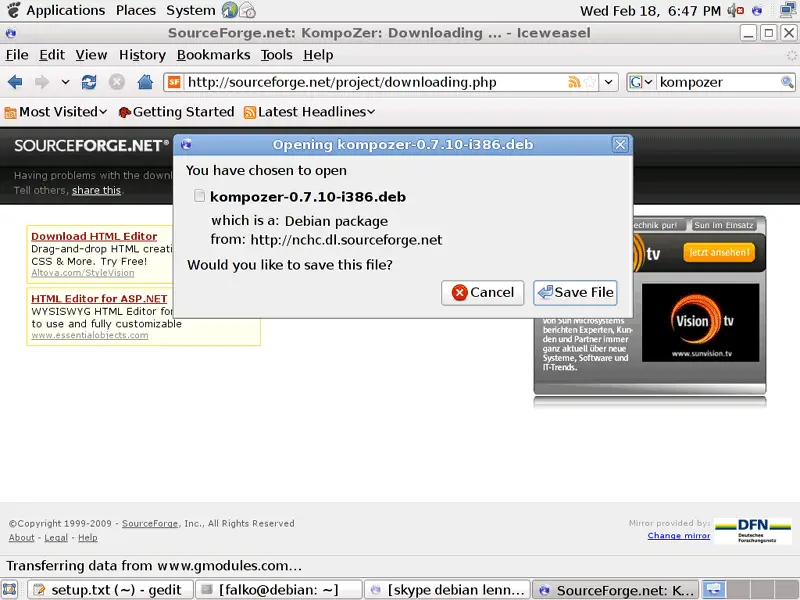Open the System menu
This screenshot has height=600, width=800.
click(x=191, y=10)
